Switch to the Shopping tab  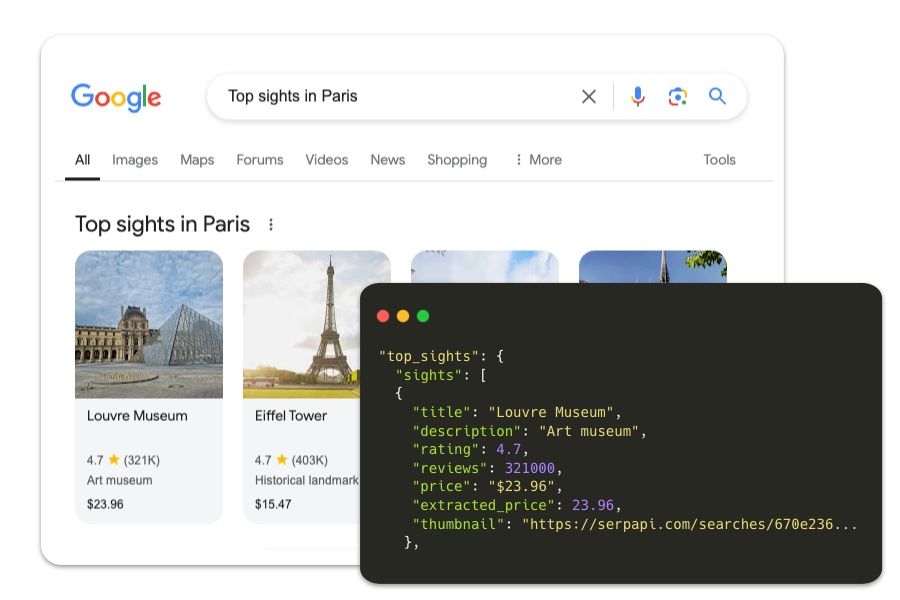point(456,160)
